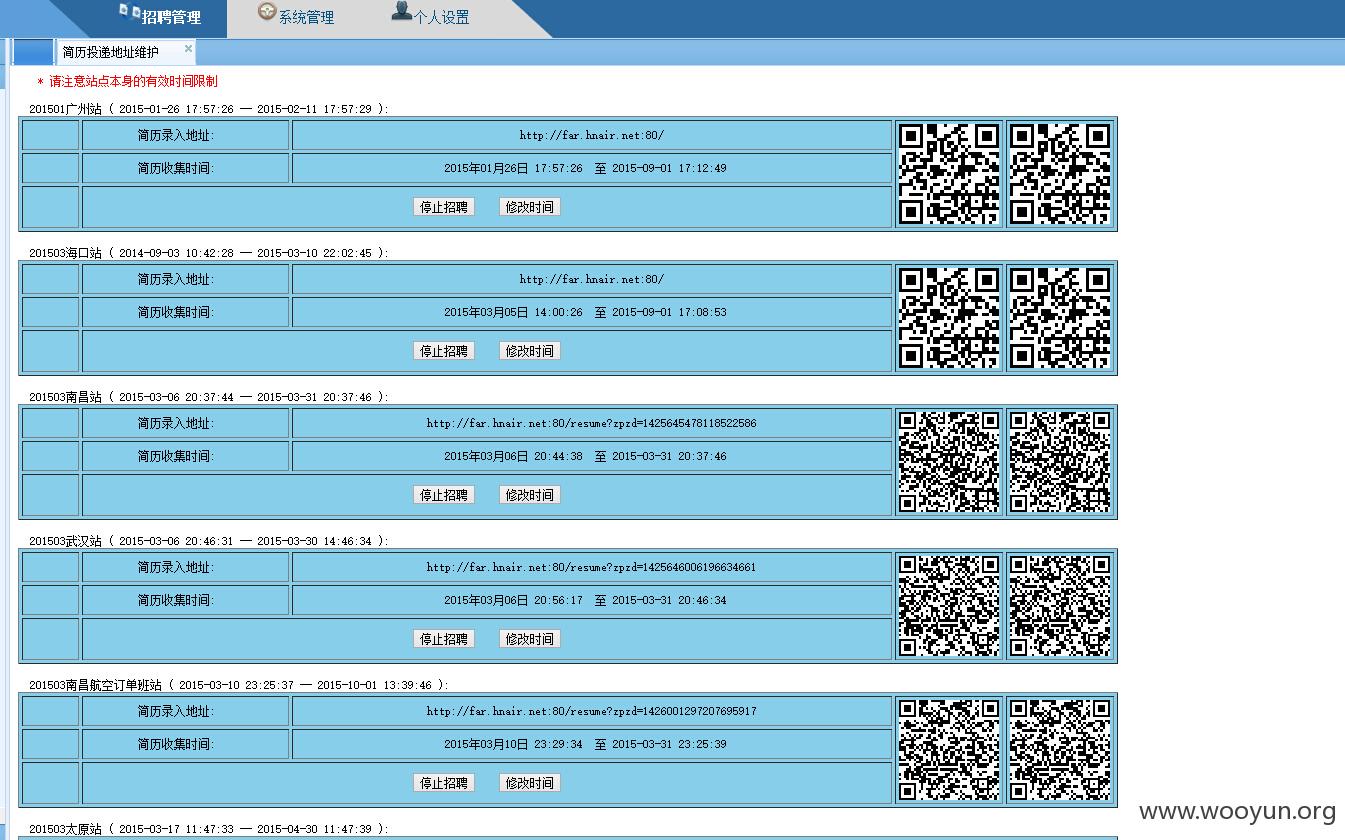The height and width of the screenshot is (840, 1345).
Task: Open the 系统管理 top menu
Action: [x=306, y=17]
